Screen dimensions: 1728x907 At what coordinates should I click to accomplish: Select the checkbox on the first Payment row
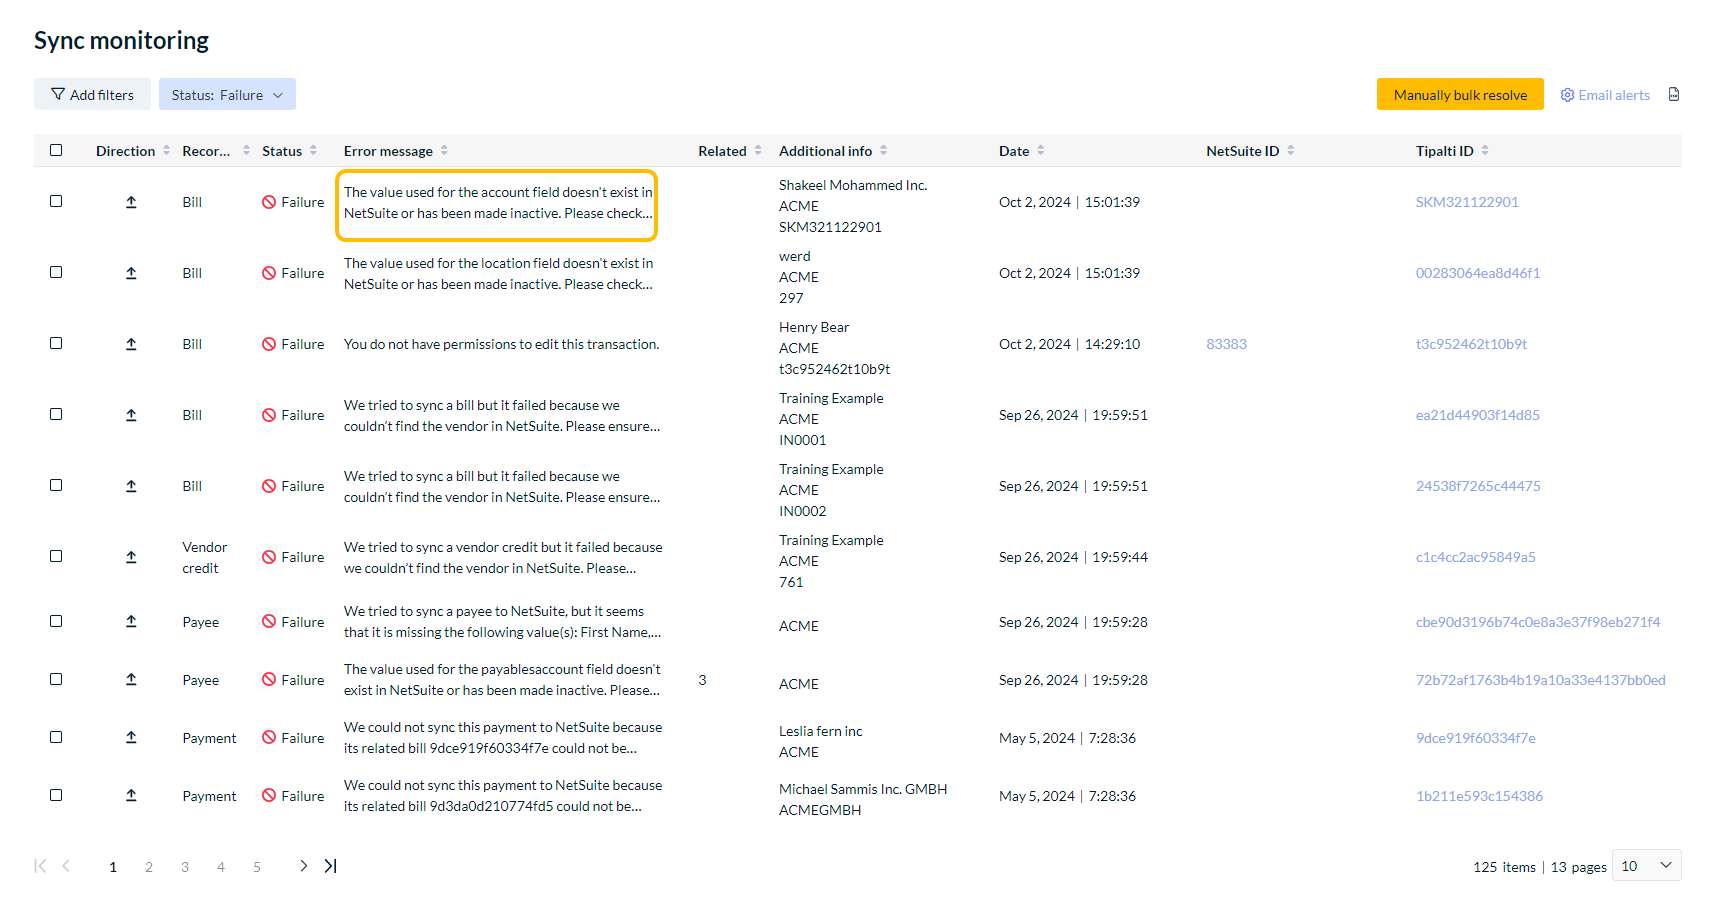56,737
